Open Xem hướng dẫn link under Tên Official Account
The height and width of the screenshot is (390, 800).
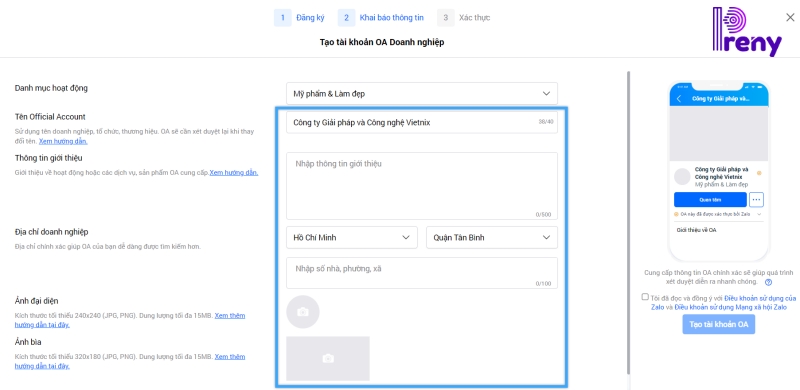click(x=63, y=141)
